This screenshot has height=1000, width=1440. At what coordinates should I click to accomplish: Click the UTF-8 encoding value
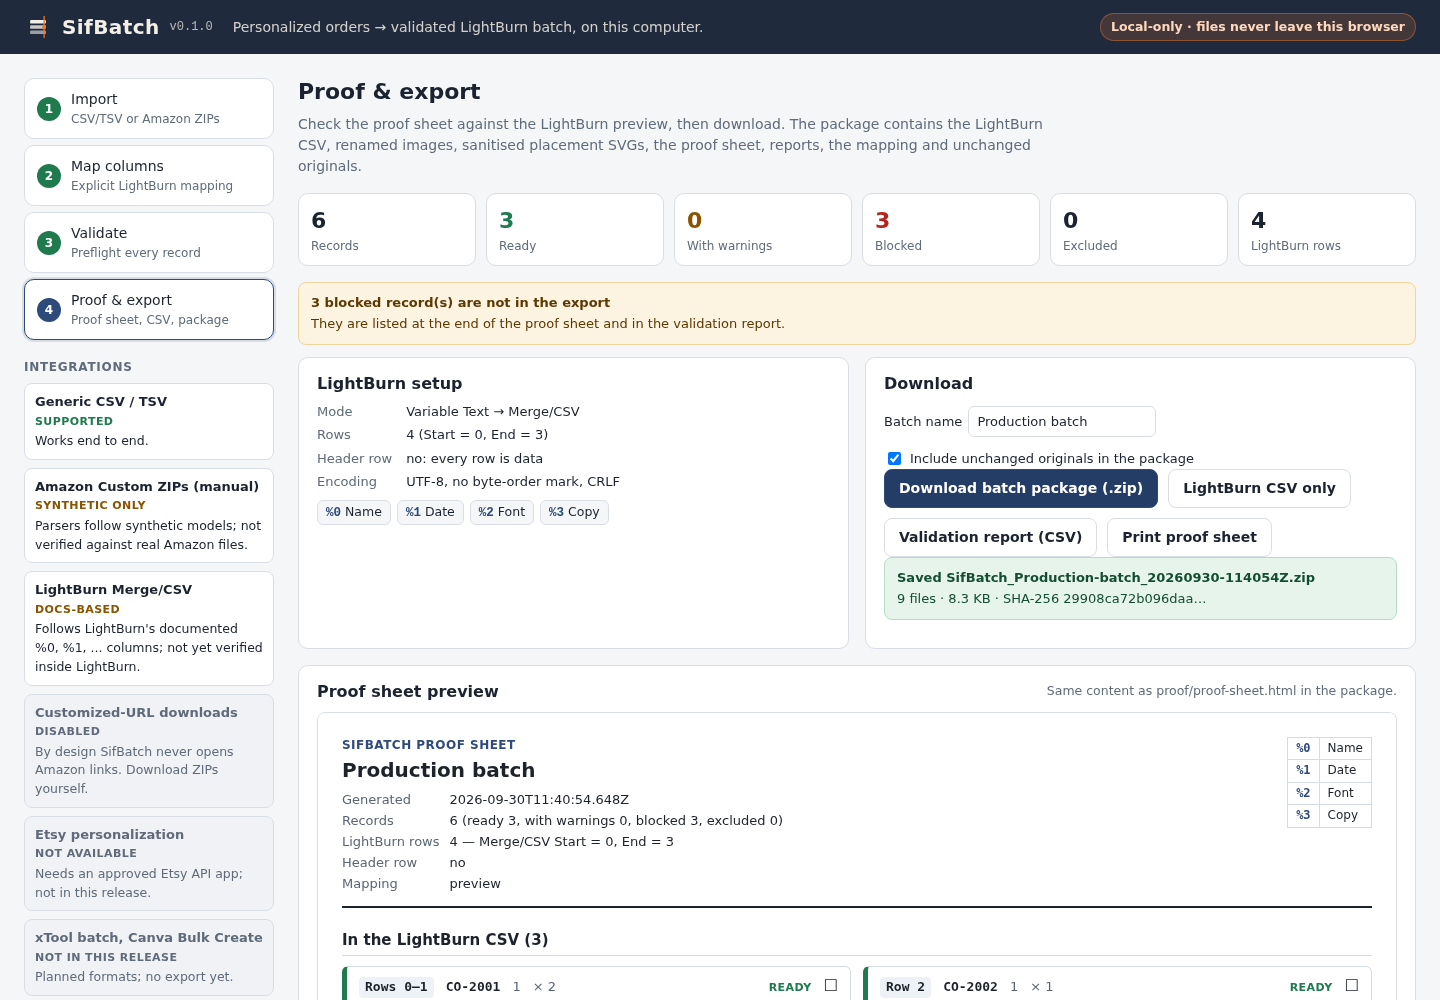pos(512,481)
